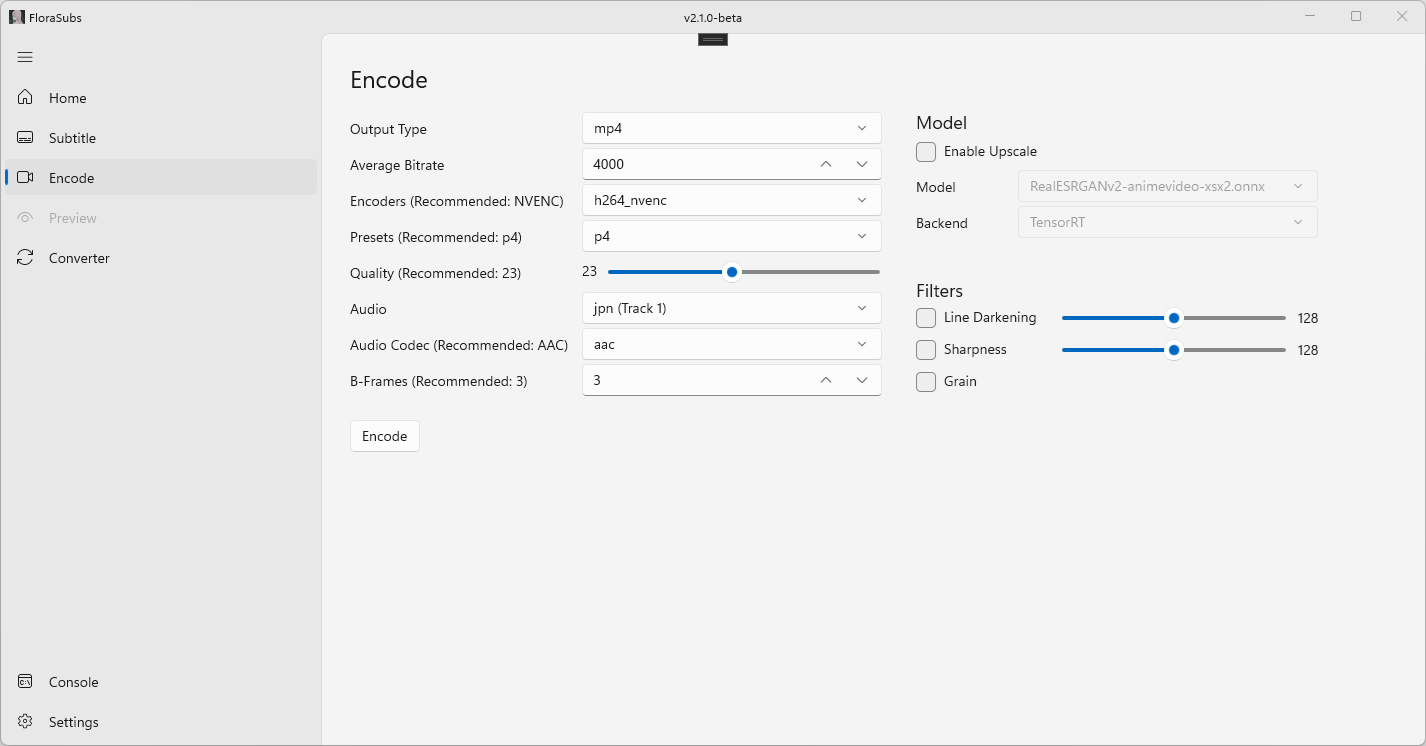Click the Converter sync icon
The image size is (1426, 746).
(26, 258)
